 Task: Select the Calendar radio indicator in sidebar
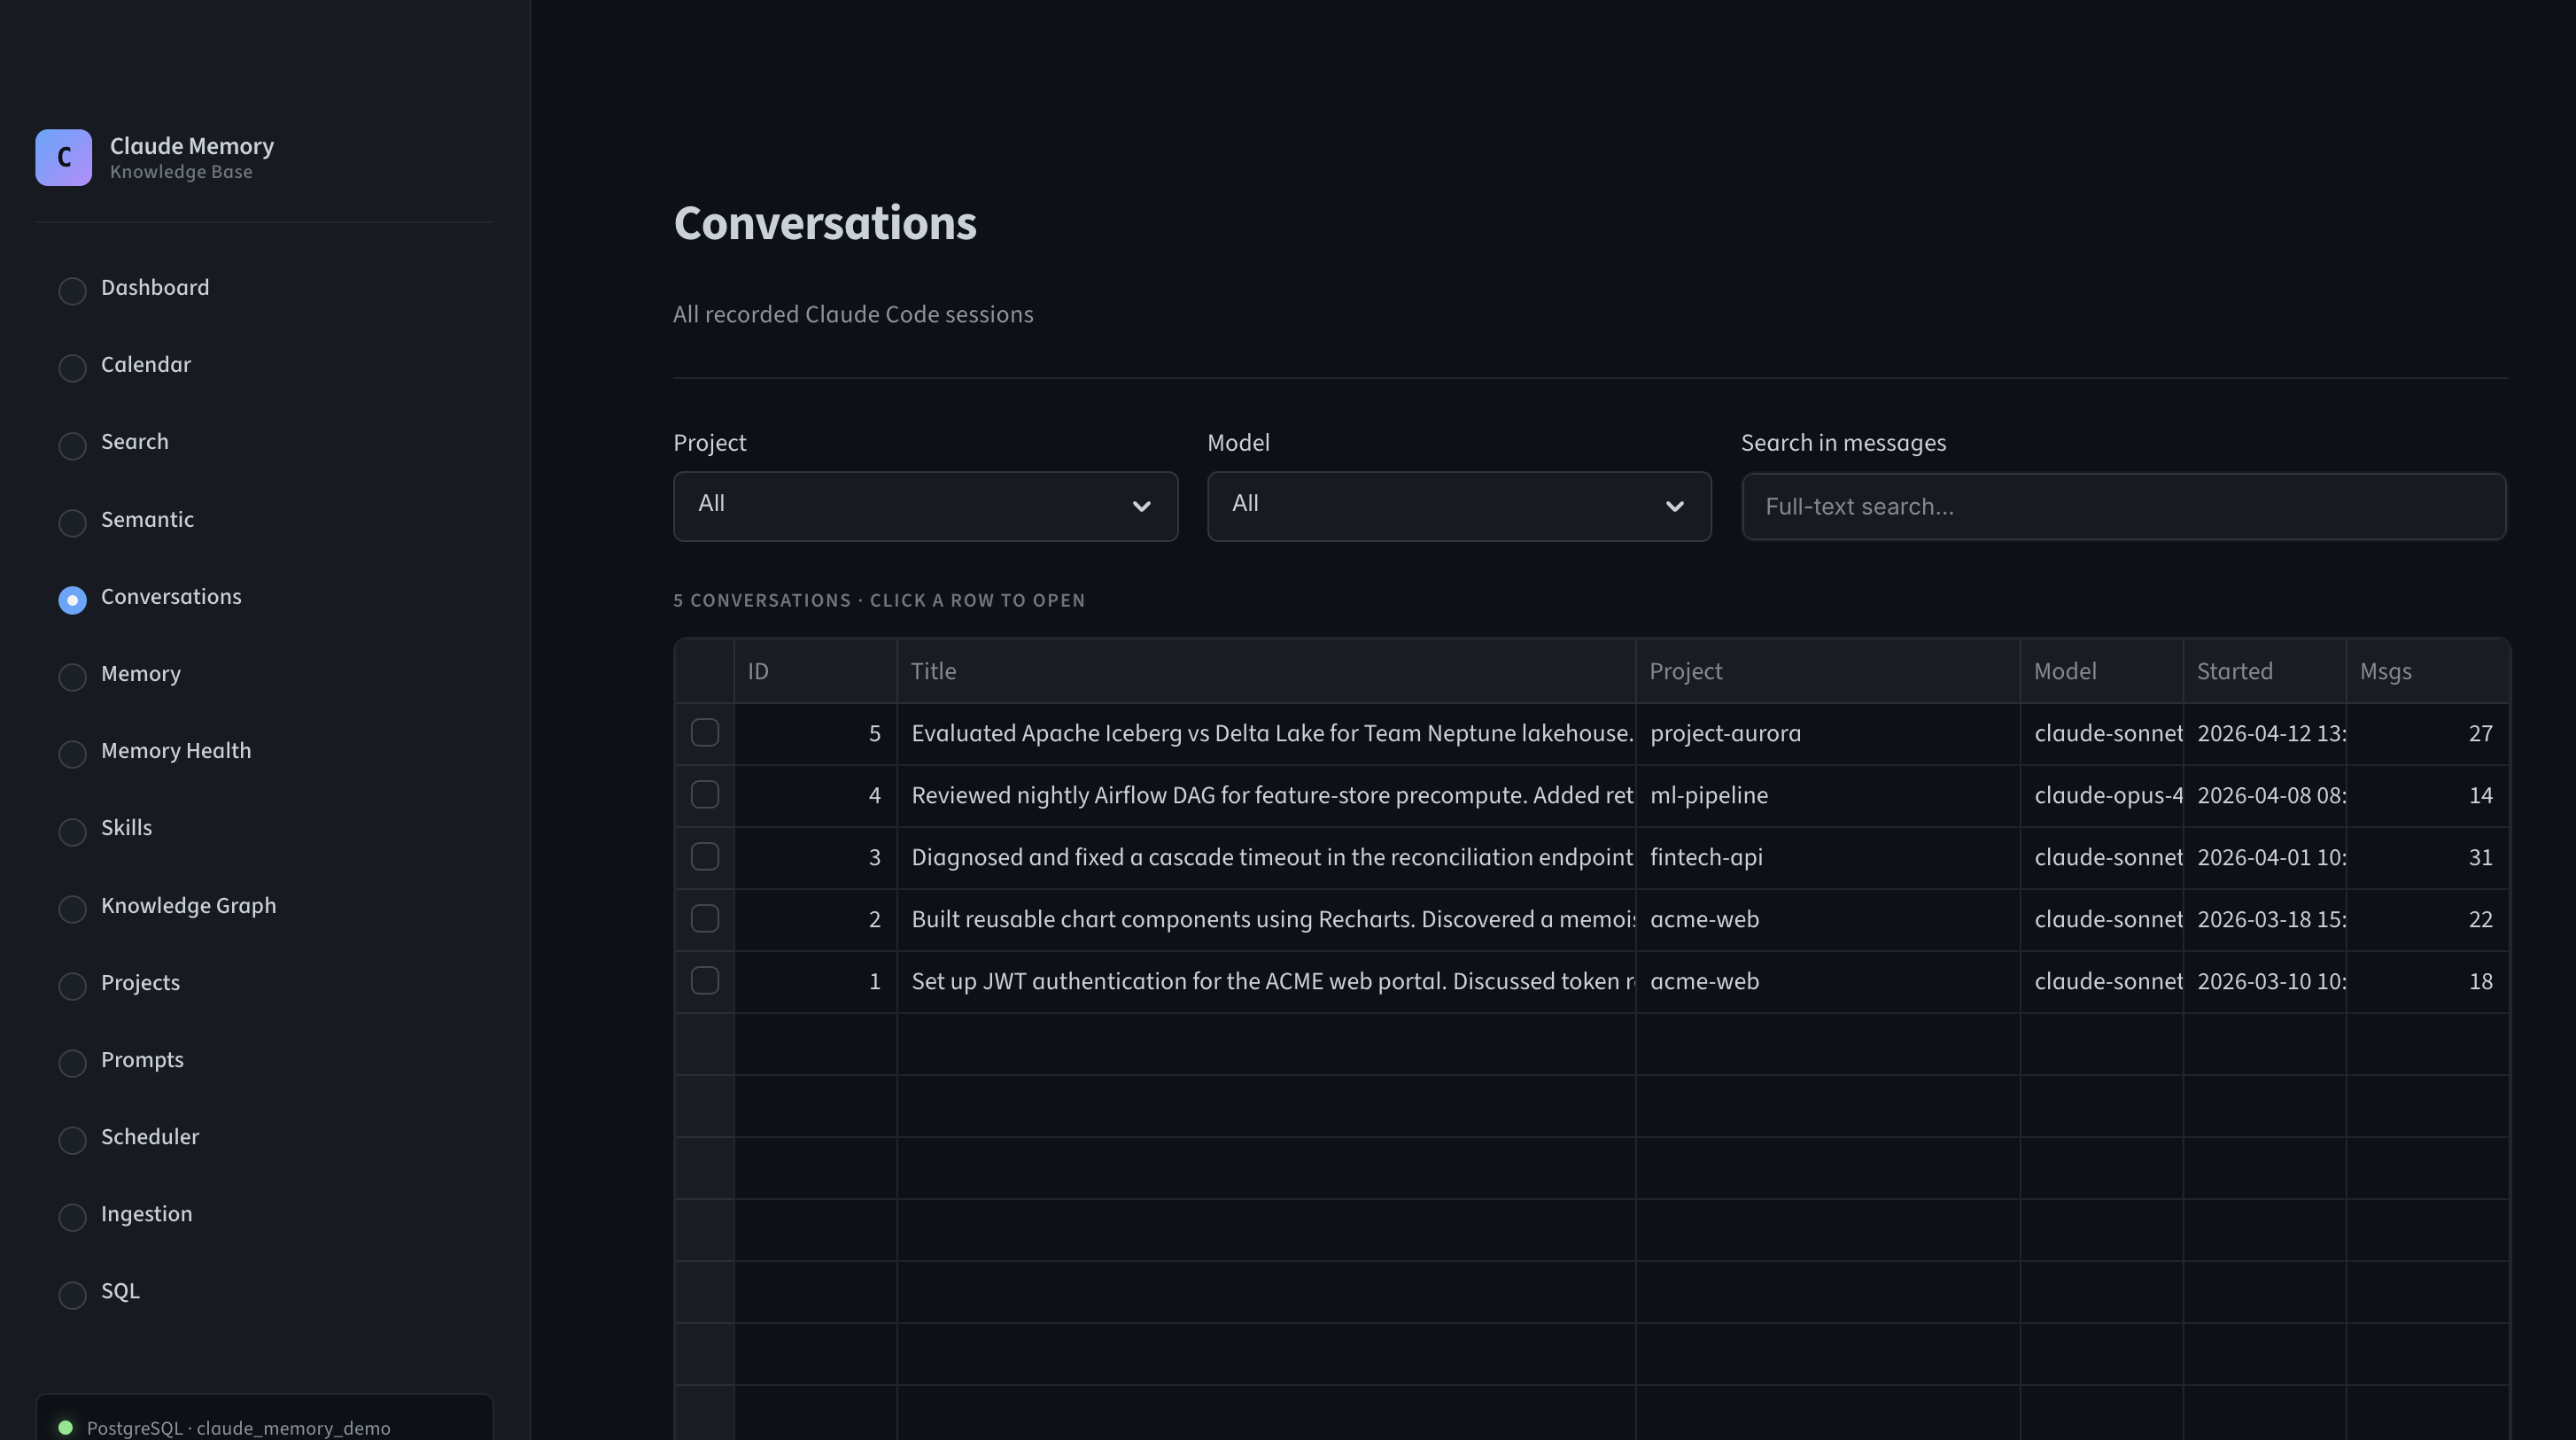tap(72, 368)
